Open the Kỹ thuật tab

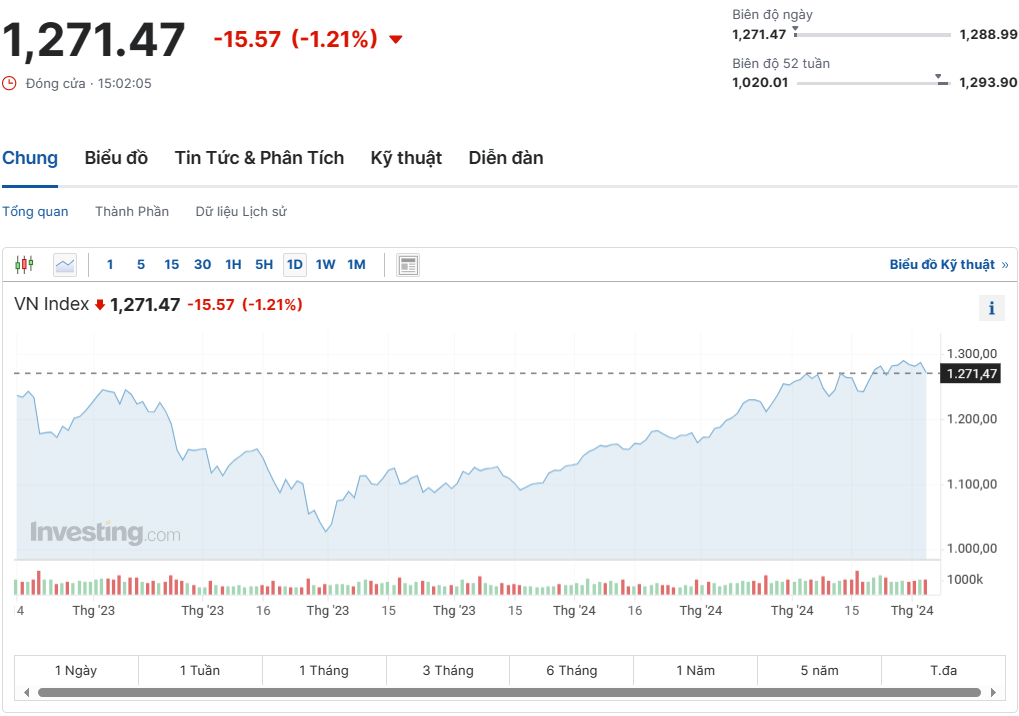point(406,158)
